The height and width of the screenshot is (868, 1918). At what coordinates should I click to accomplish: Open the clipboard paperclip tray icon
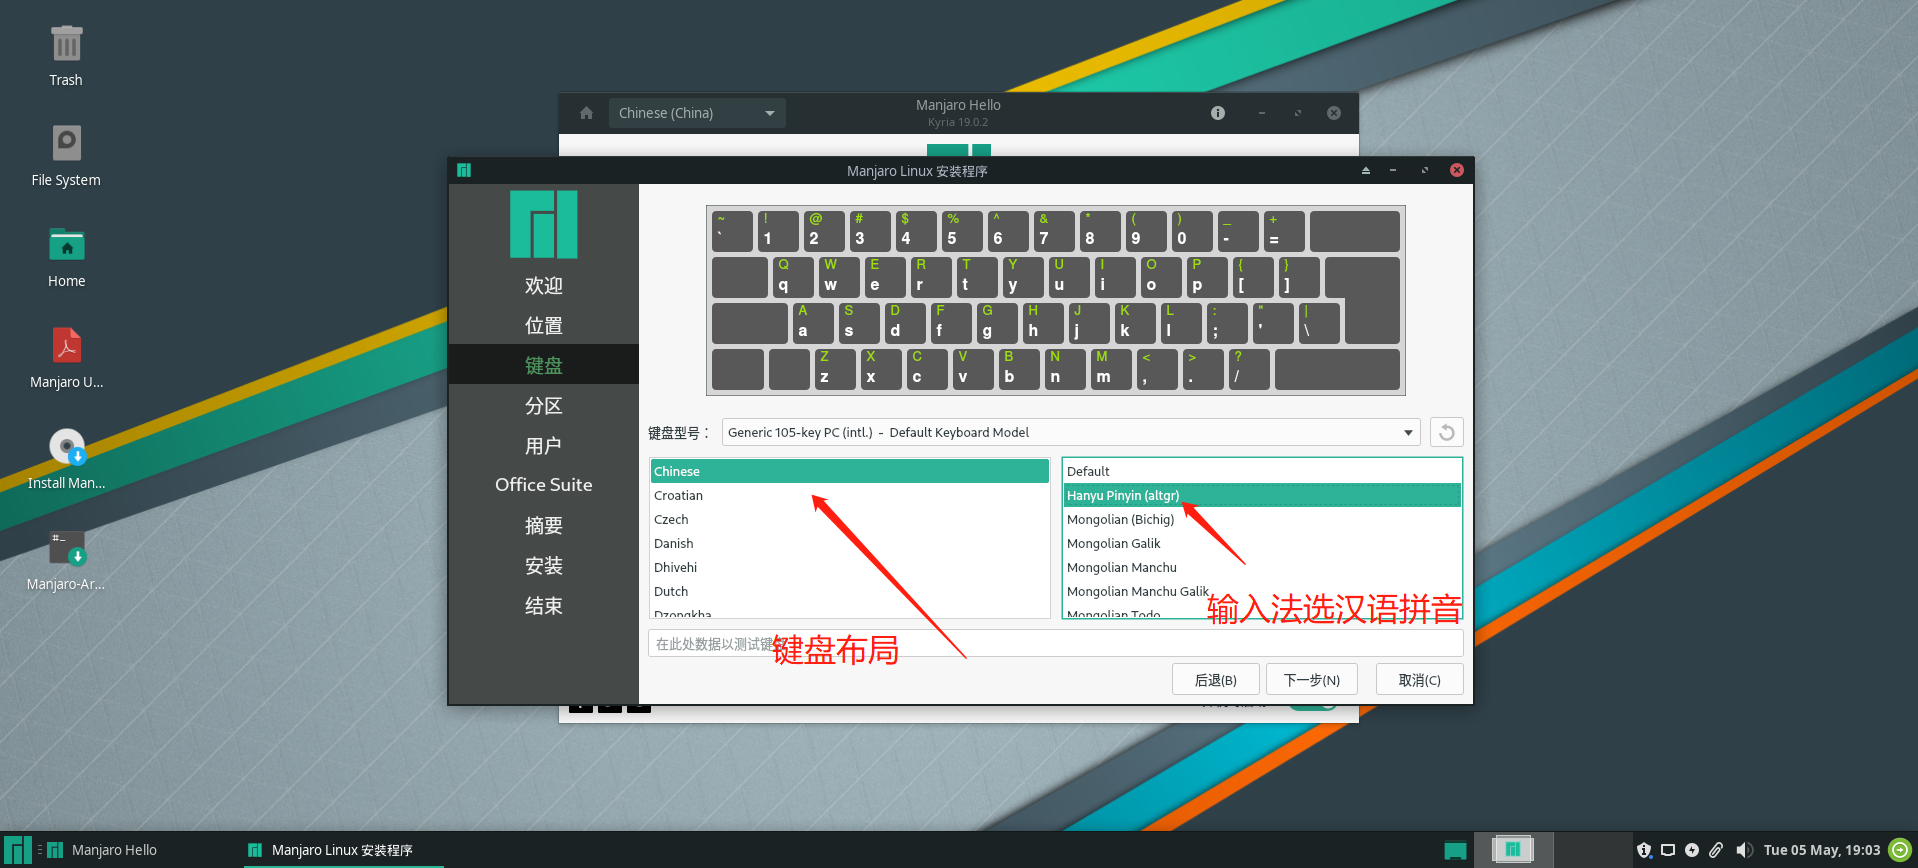pyautogui.click(x=1716, y=850)
